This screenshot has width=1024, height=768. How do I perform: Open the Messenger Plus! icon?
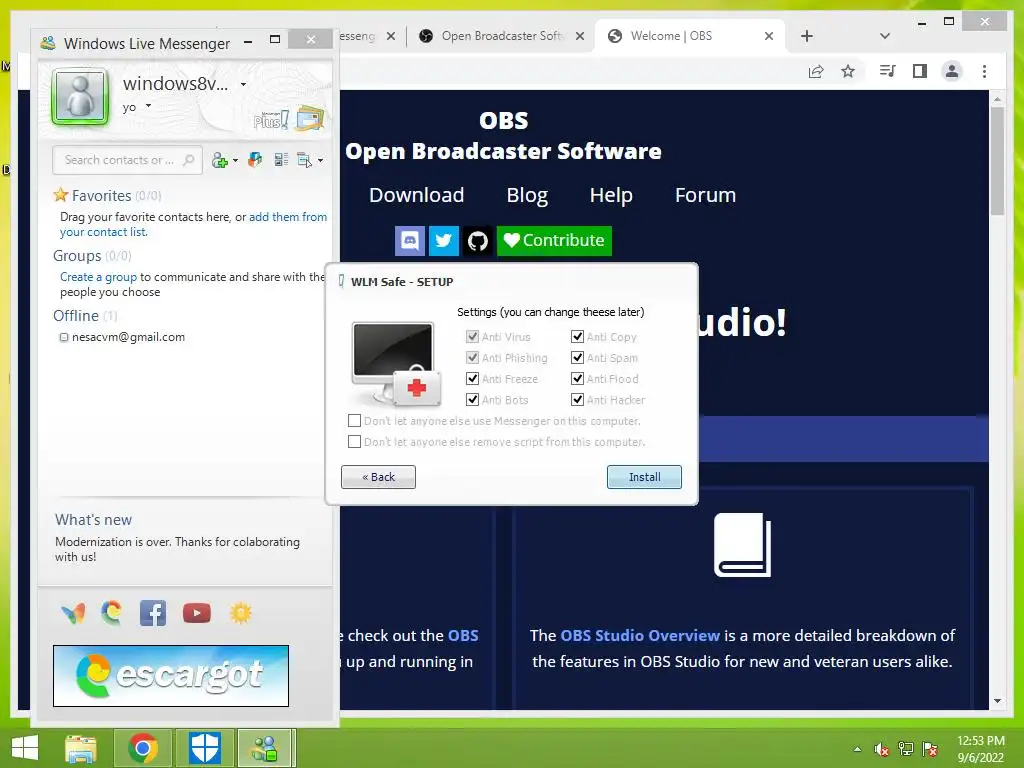pyautogui.click(x=272, y=120)
